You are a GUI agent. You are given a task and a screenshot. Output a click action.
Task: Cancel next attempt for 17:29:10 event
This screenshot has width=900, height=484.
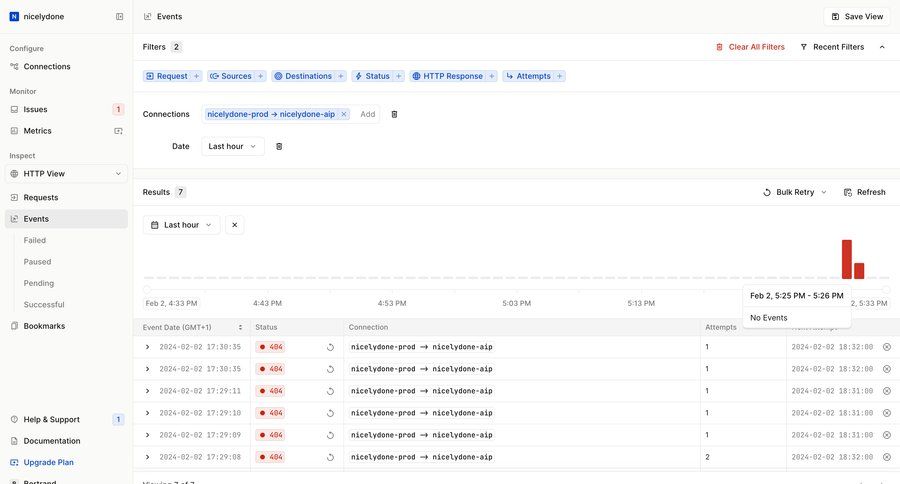pyautogui.click(x=887, y=413)
